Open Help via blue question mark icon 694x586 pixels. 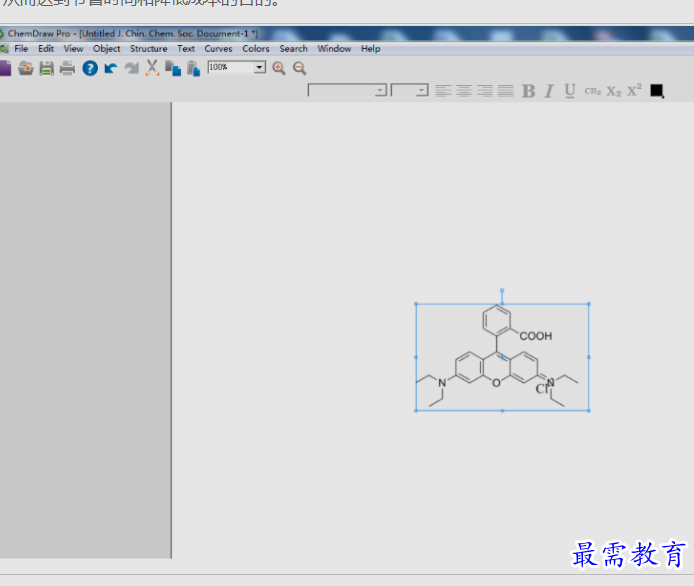90,68
